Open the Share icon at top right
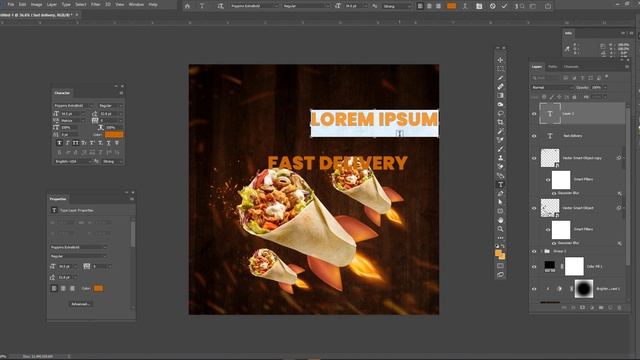 click(548, 6)
